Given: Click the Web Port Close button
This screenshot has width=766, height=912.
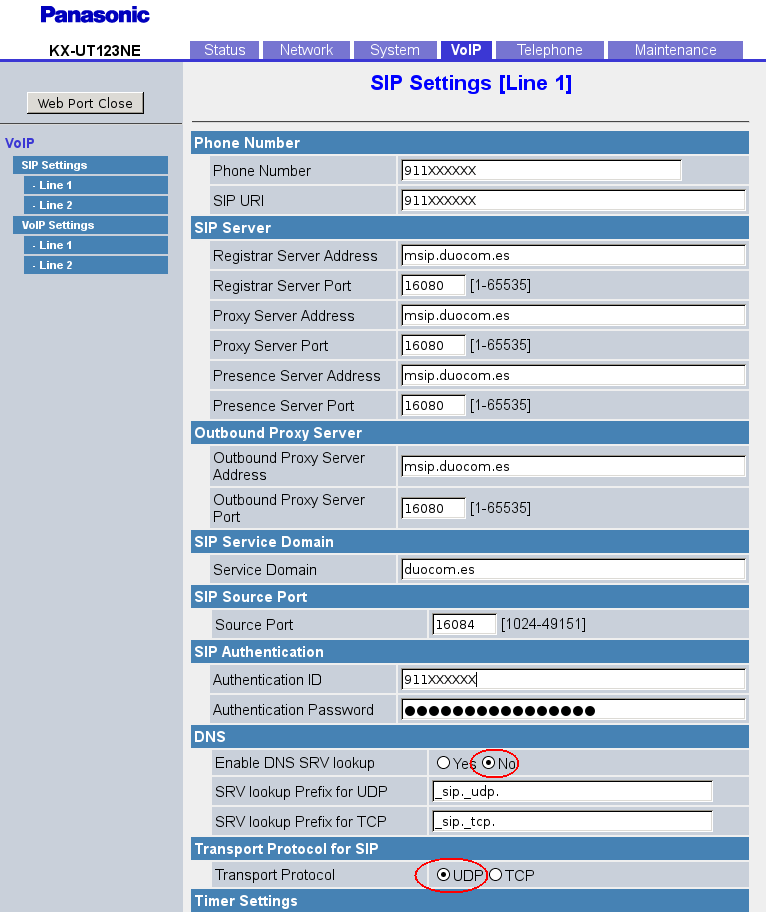Looking at the screenshot, I should tap(85, 103).
